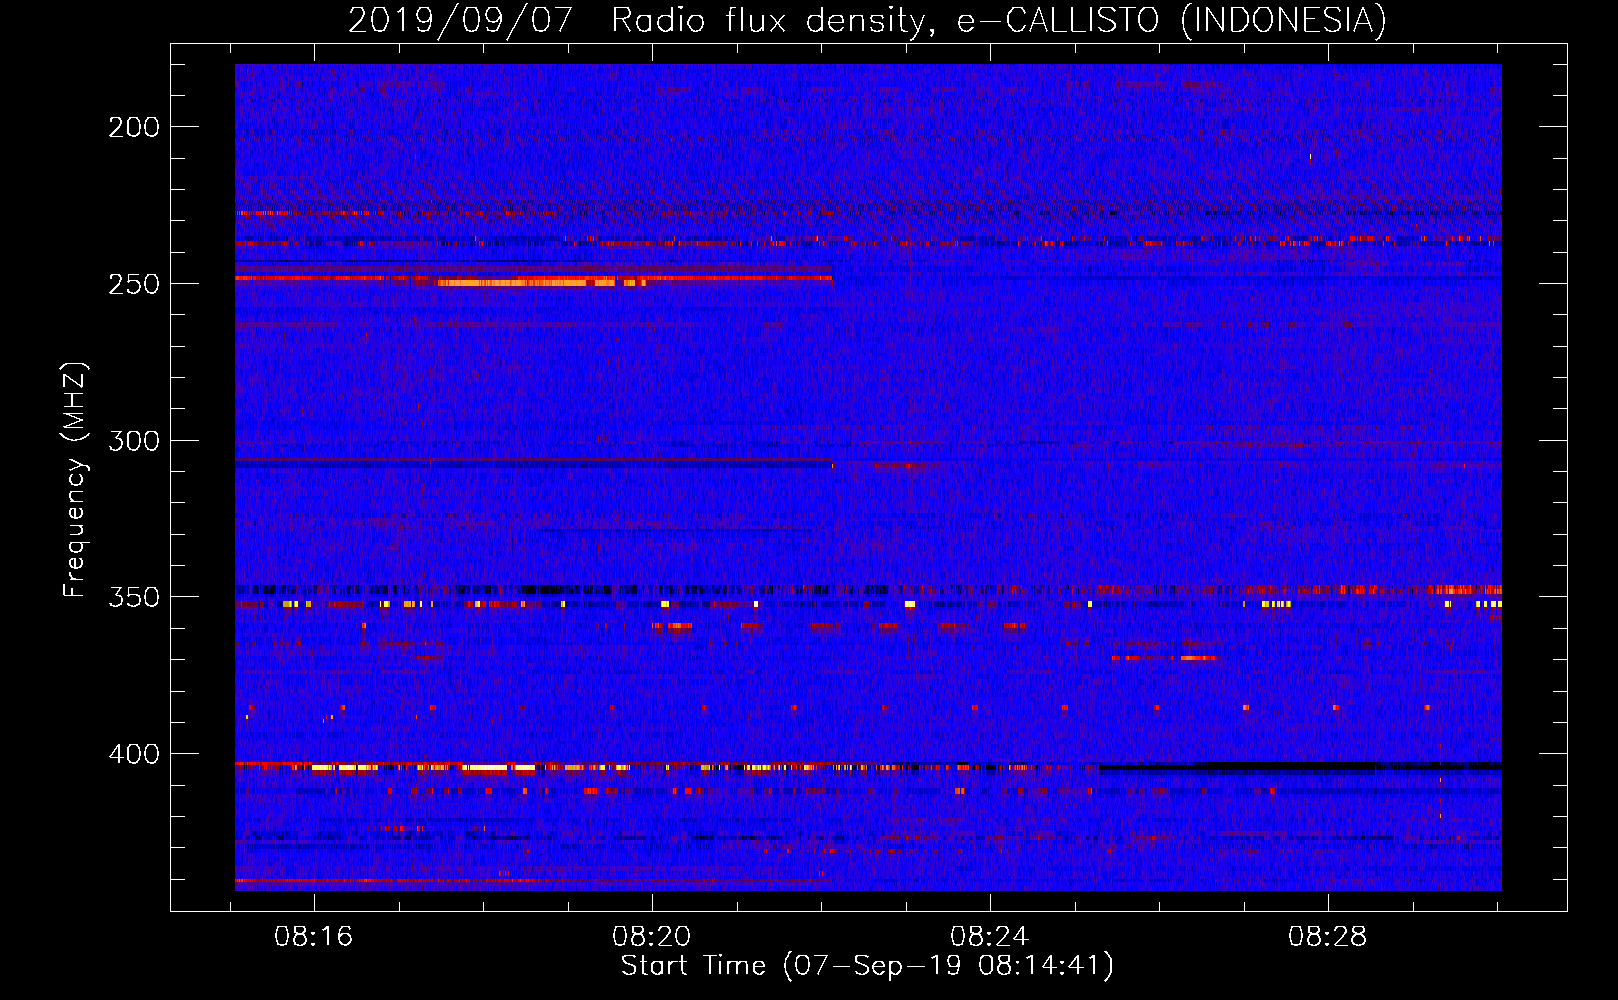The width and height of the screenshot is (1618, 1000).
Task: Click the black dropout band just below 400 MHz
Action: 1300,767
